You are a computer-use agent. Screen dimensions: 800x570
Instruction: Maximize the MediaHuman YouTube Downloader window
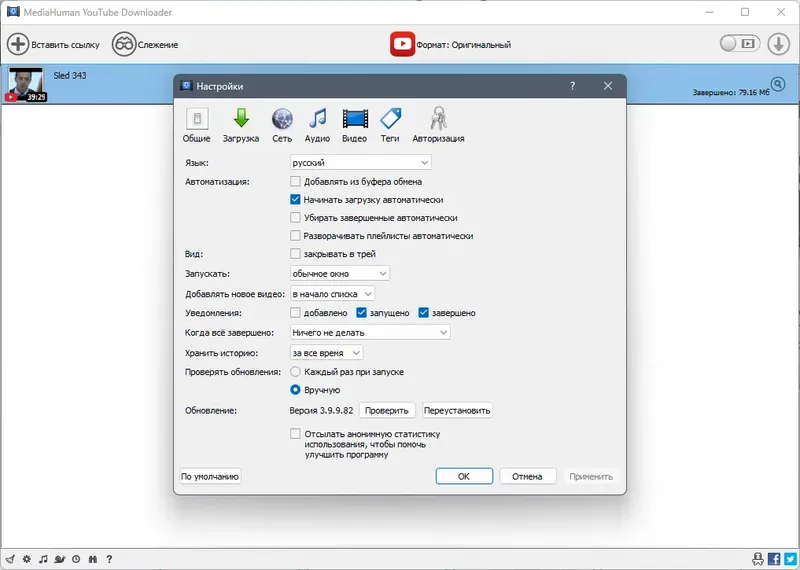click(x=745, y=12)
